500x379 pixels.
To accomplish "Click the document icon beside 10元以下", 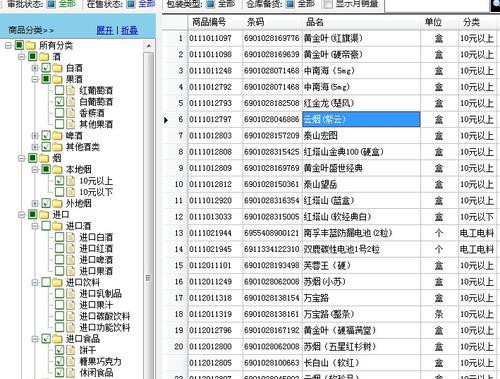I will 71,192.
